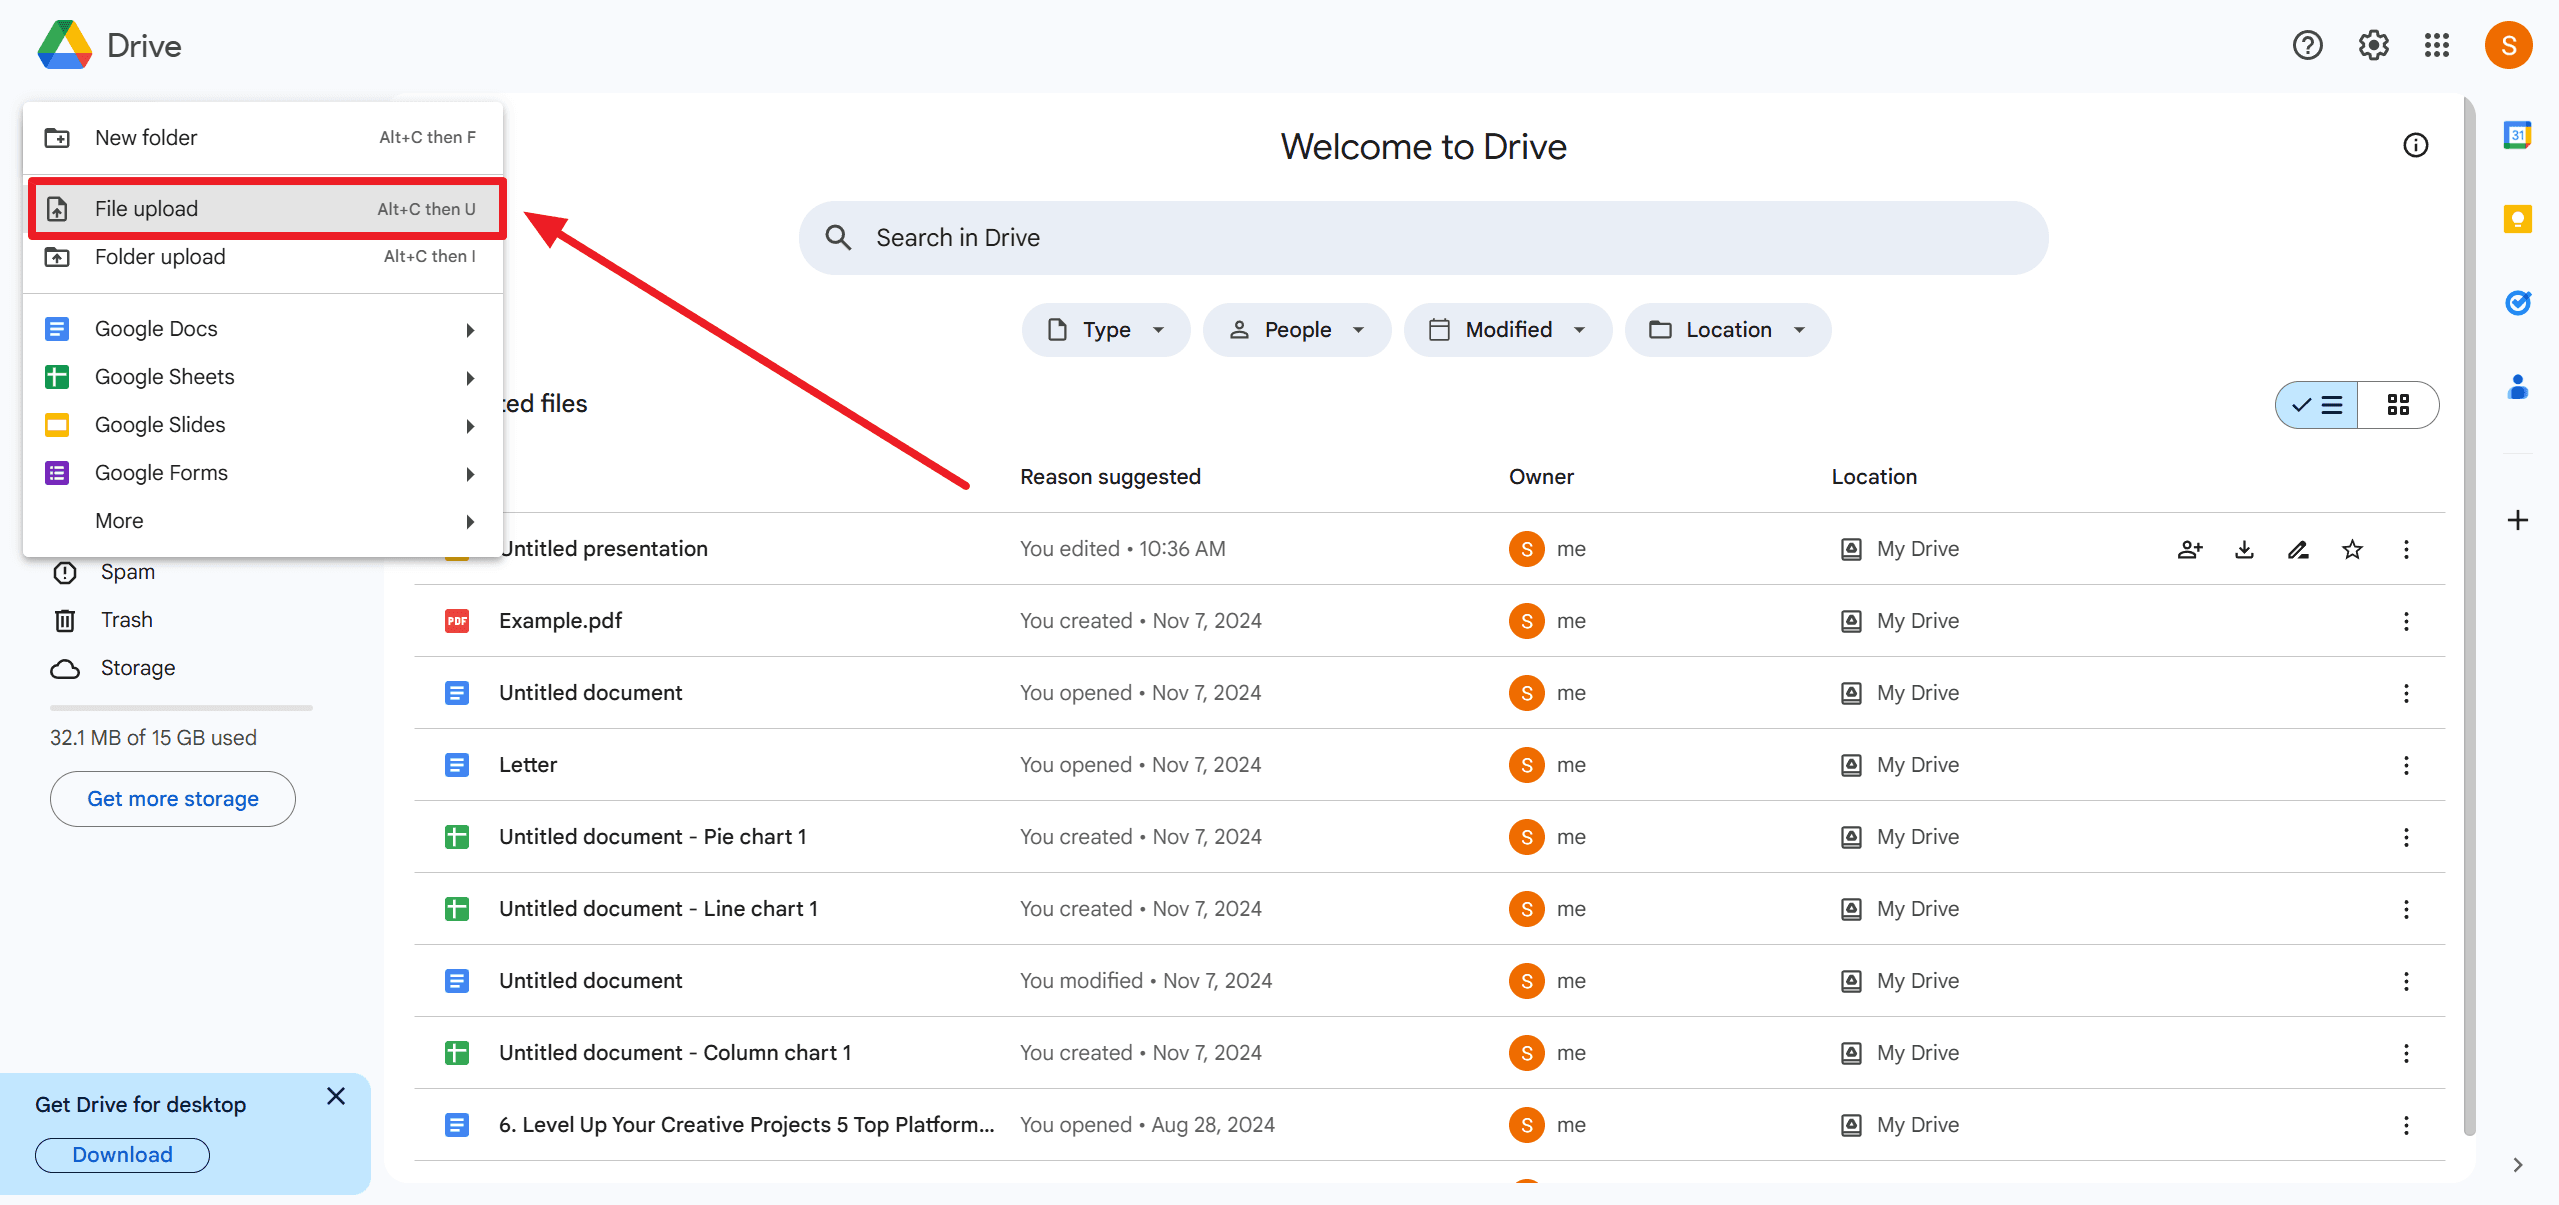Click Get add-ons plus icon
This screenshot has width=2559, height=1205.
pyautogui.click(x=2517, y=520)
